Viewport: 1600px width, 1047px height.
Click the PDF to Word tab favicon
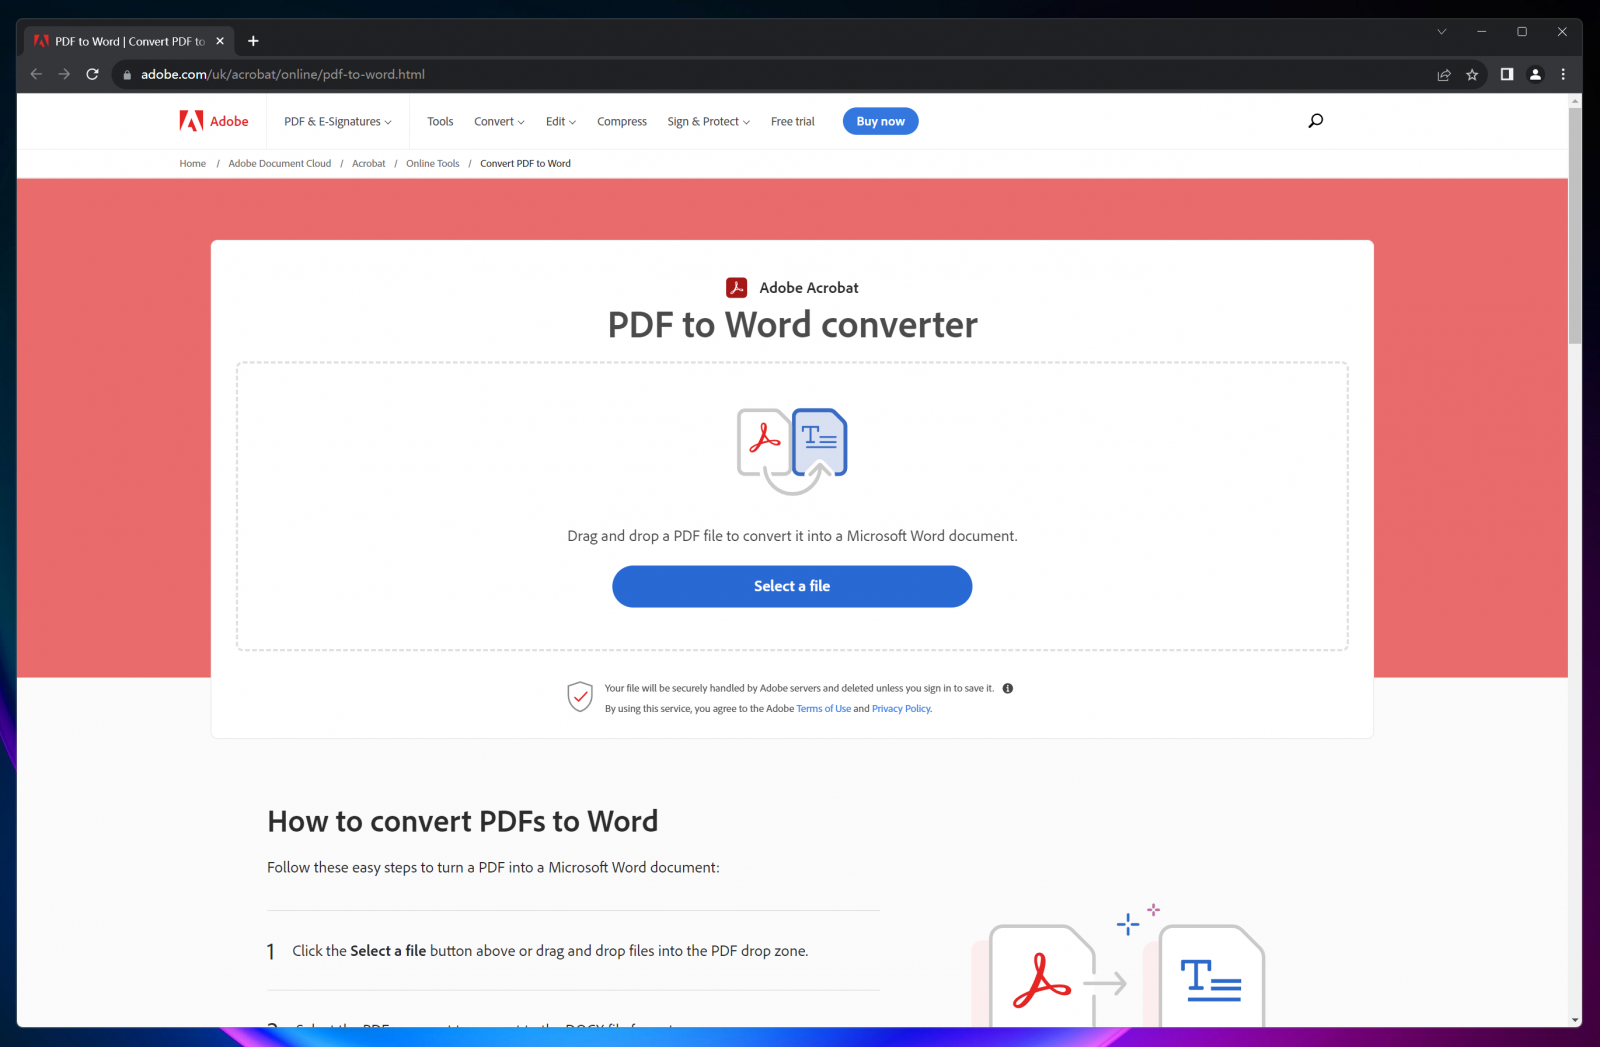41,41
